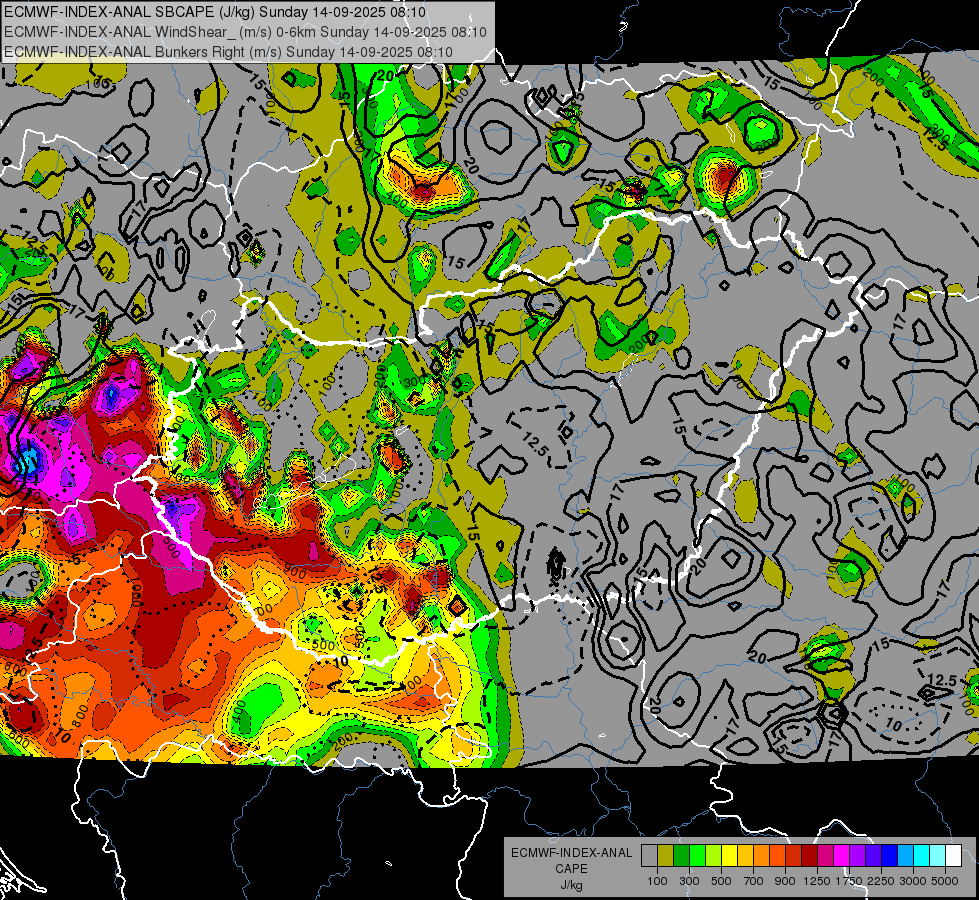Select the white legend swatch above 5000
Viewport: 979px width, 900px height.
tap(953, 856)
